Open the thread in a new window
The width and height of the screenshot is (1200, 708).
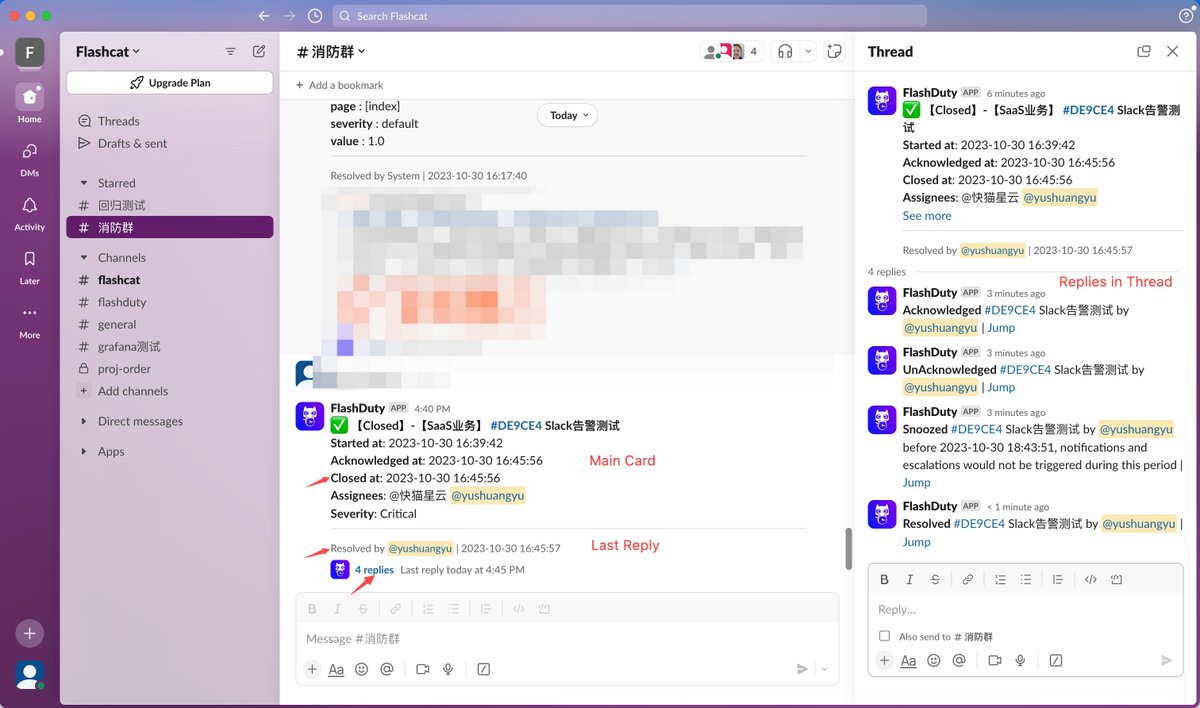(x=1144, y=51)
